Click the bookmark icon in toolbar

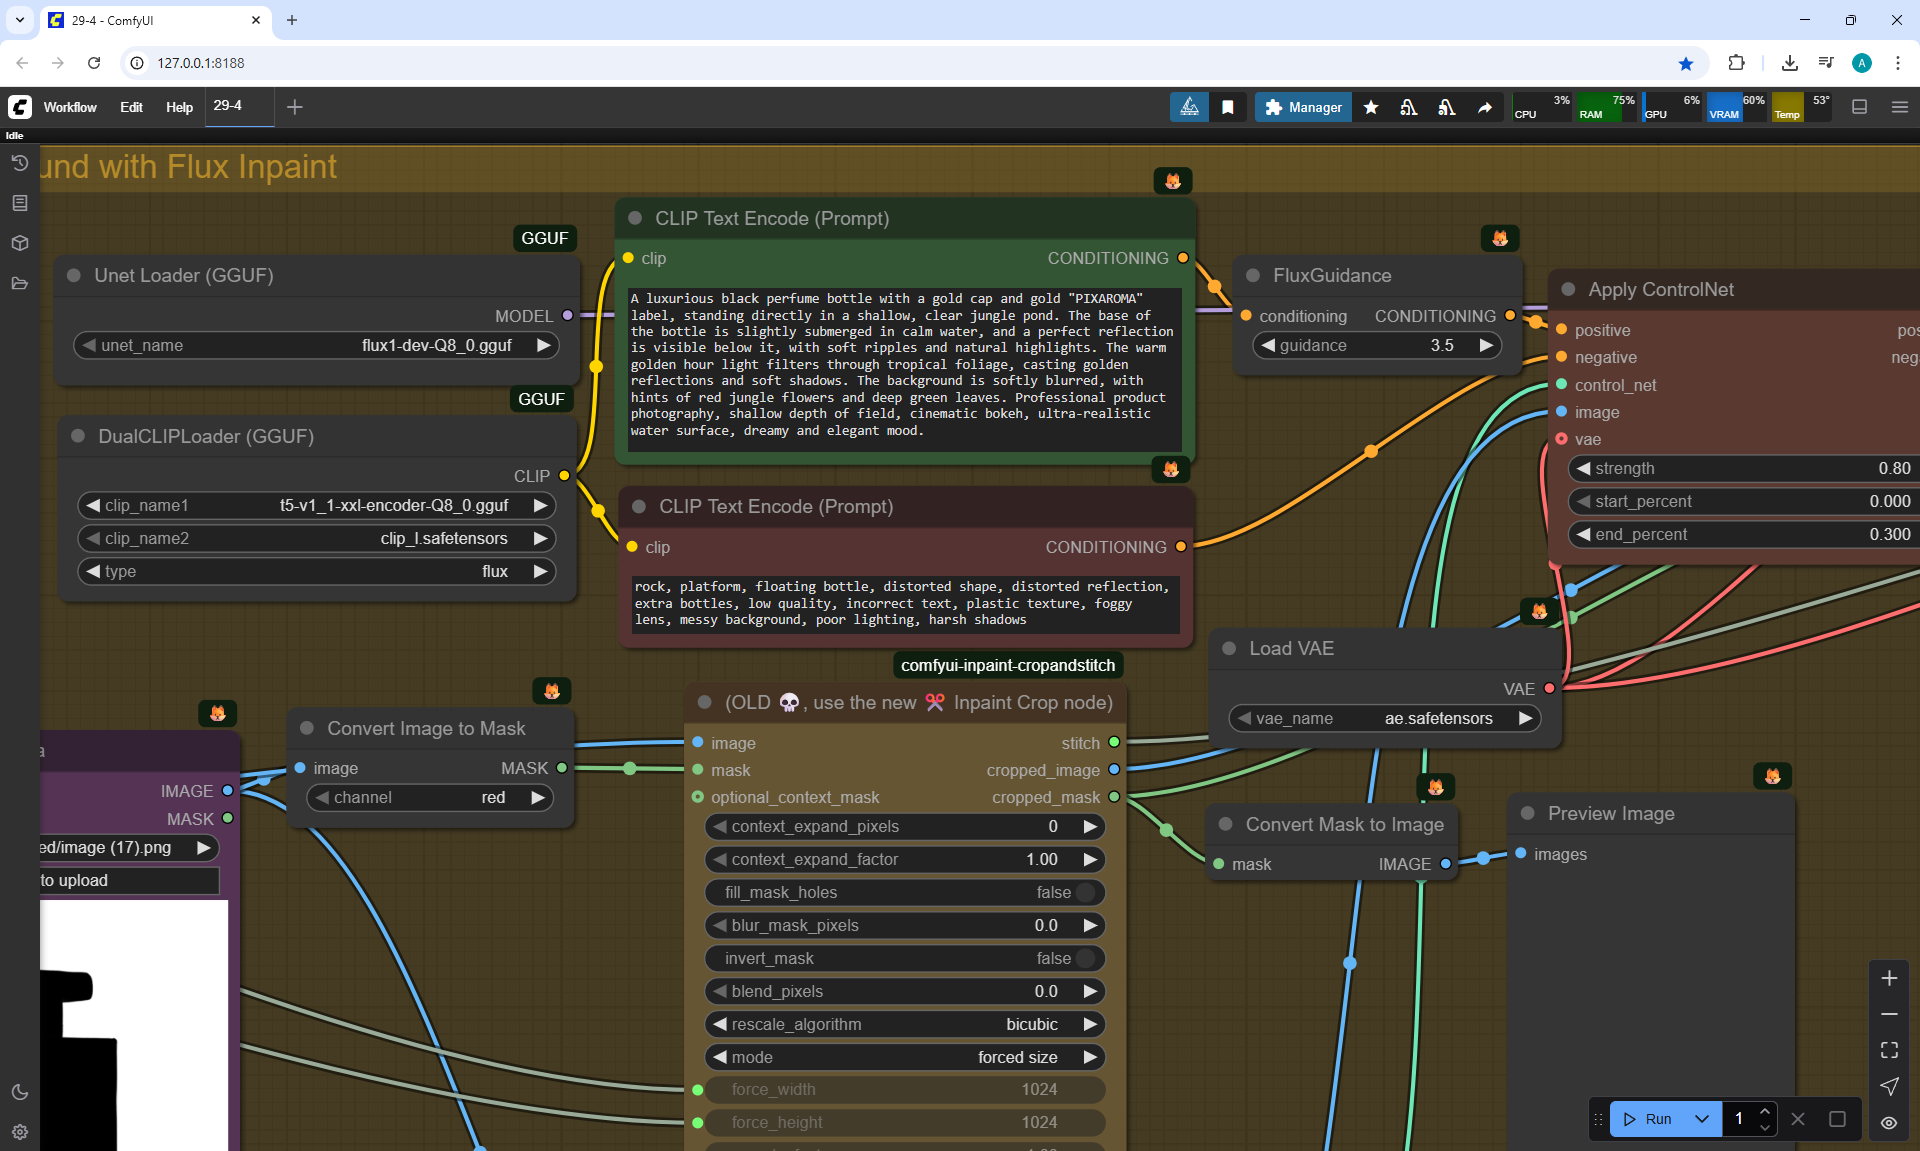(1228, 107)
